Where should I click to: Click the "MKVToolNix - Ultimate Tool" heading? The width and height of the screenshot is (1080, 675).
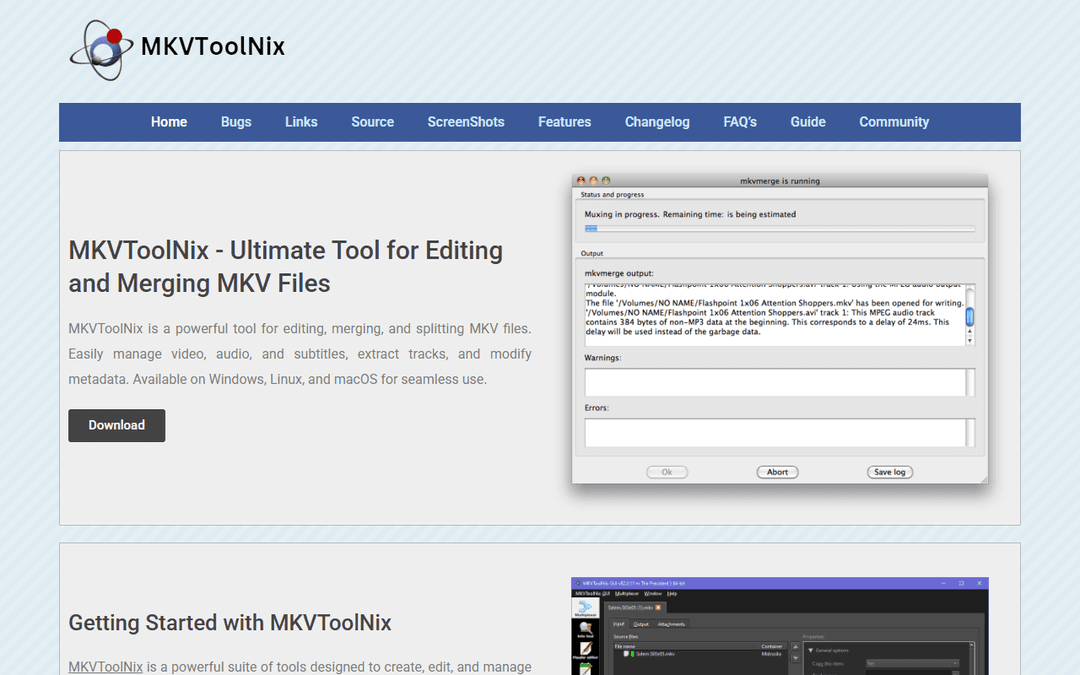click(x=285, y=267)
